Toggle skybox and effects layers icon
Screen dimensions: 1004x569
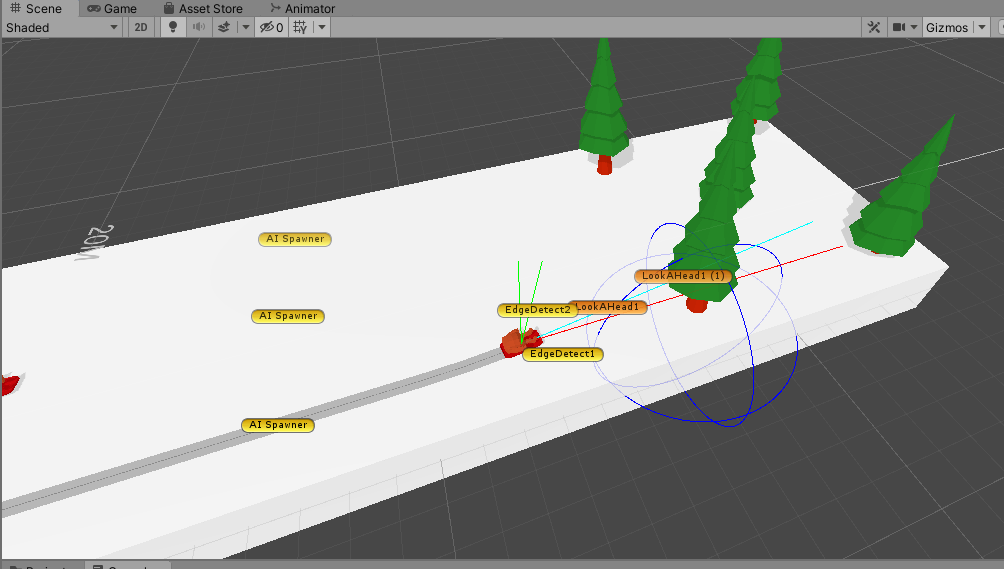pos(225,27)
